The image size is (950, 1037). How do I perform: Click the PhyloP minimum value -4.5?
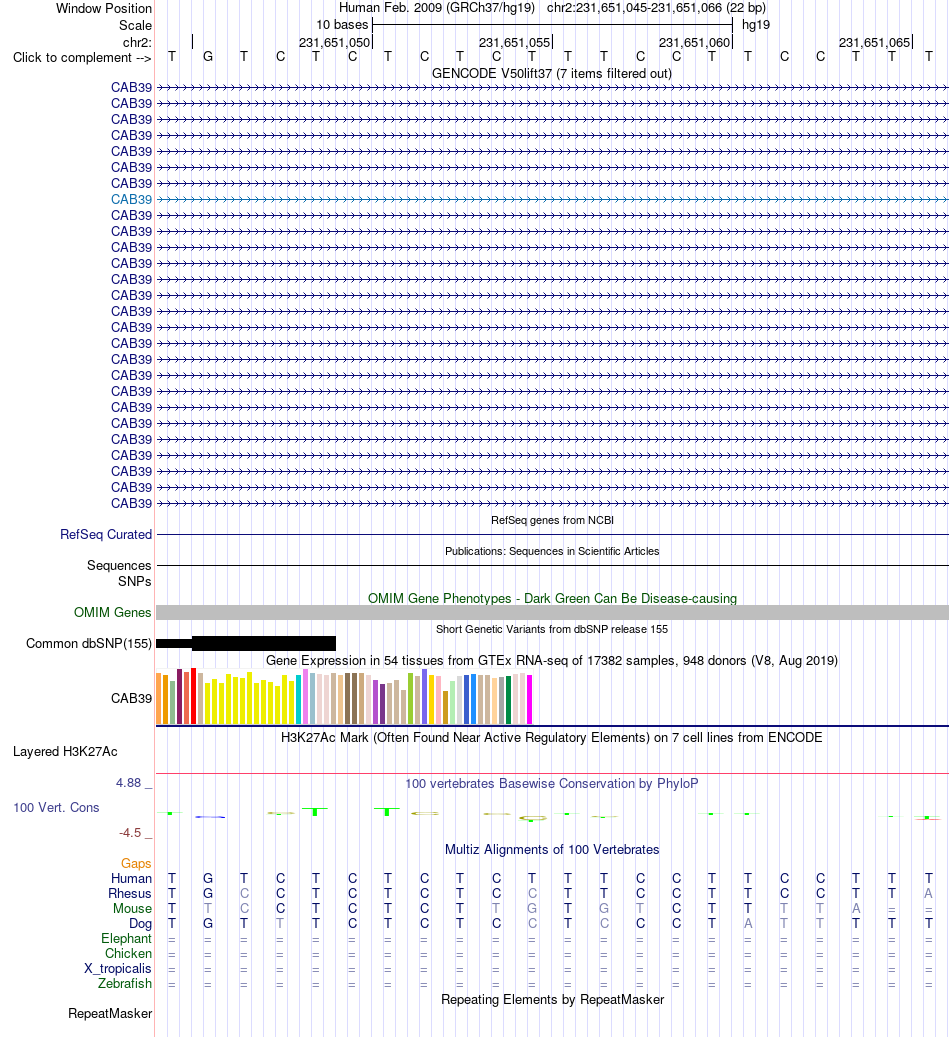tap(130, 833)
